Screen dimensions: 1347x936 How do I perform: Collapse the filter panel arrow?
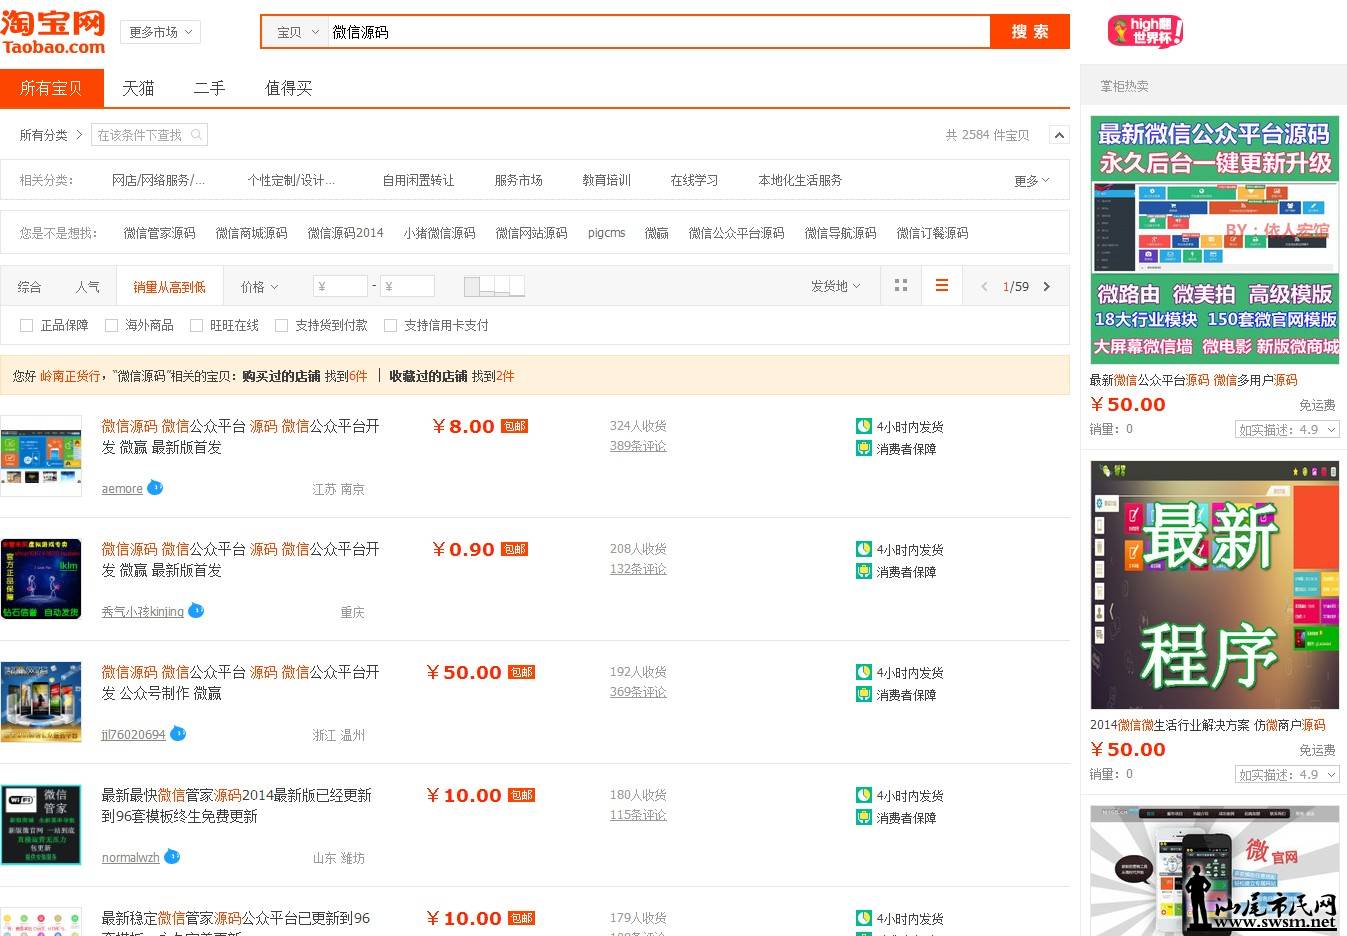1059,135
